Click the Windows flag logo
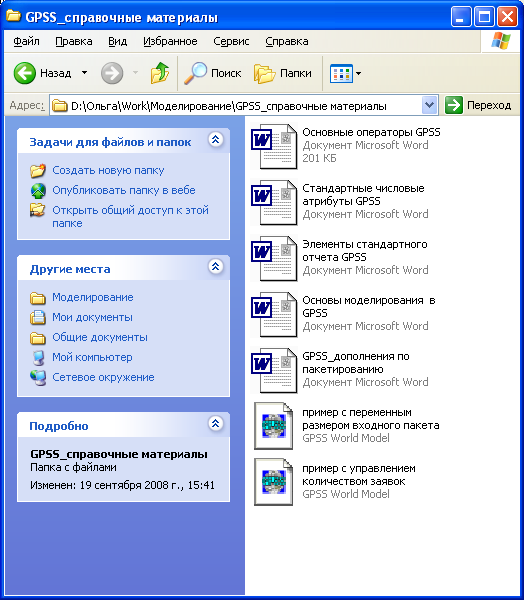Viewport: 524px width, 600px height. [501, 41]
